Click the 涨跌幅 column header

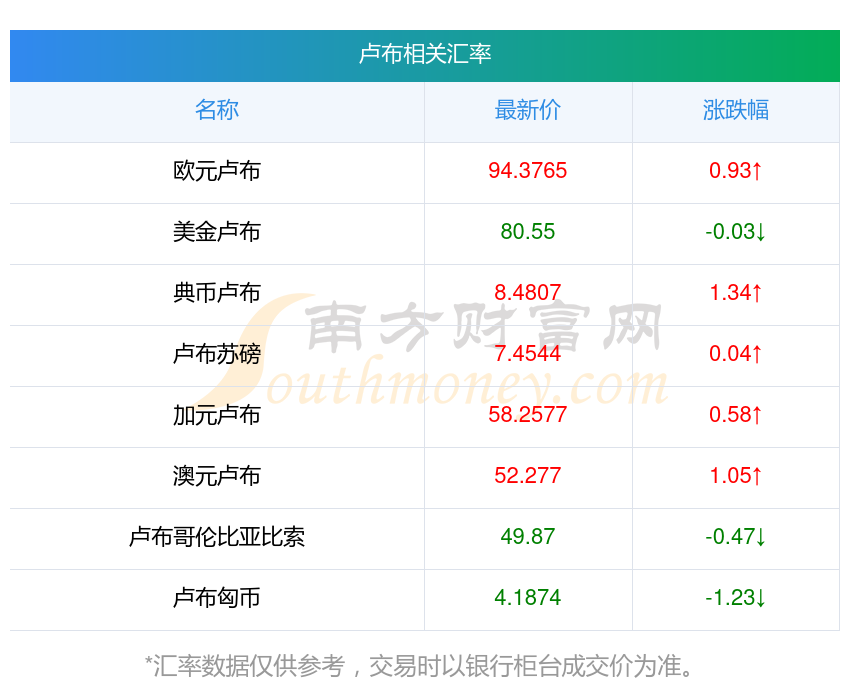coord(736,110)
